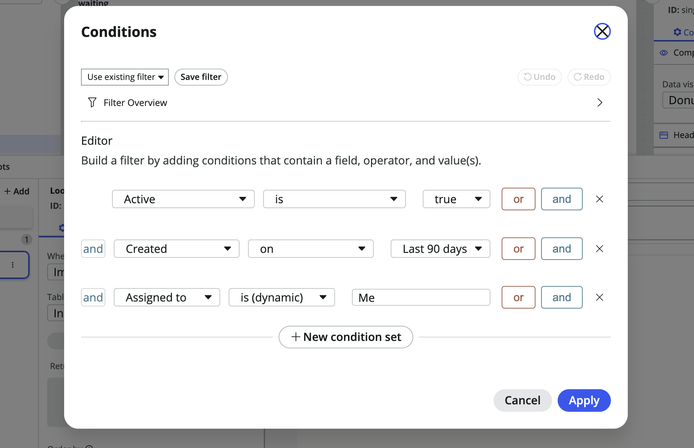Click the eye icon in right background panel
Image resolution: width=694 pixels, height=448 pixels.
pyautogui.click(x=663, y=53)
